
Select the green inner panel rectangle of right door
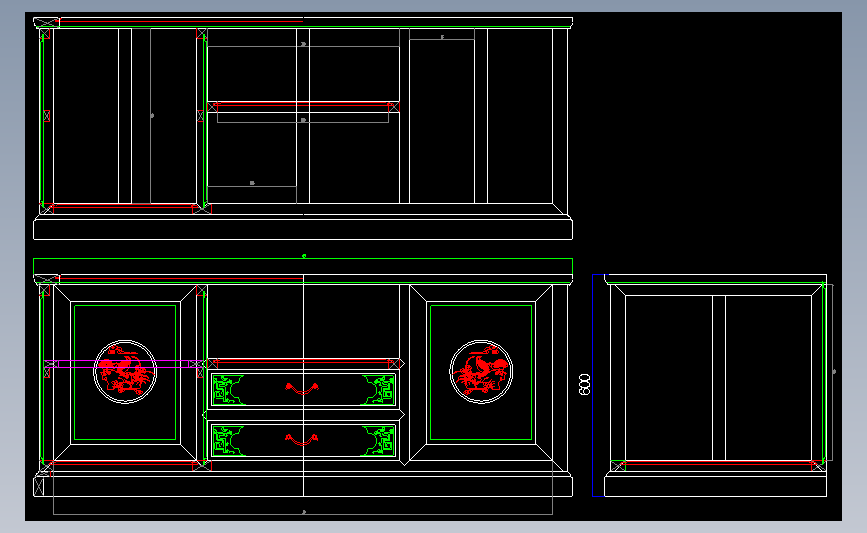(x=481, y=373)
